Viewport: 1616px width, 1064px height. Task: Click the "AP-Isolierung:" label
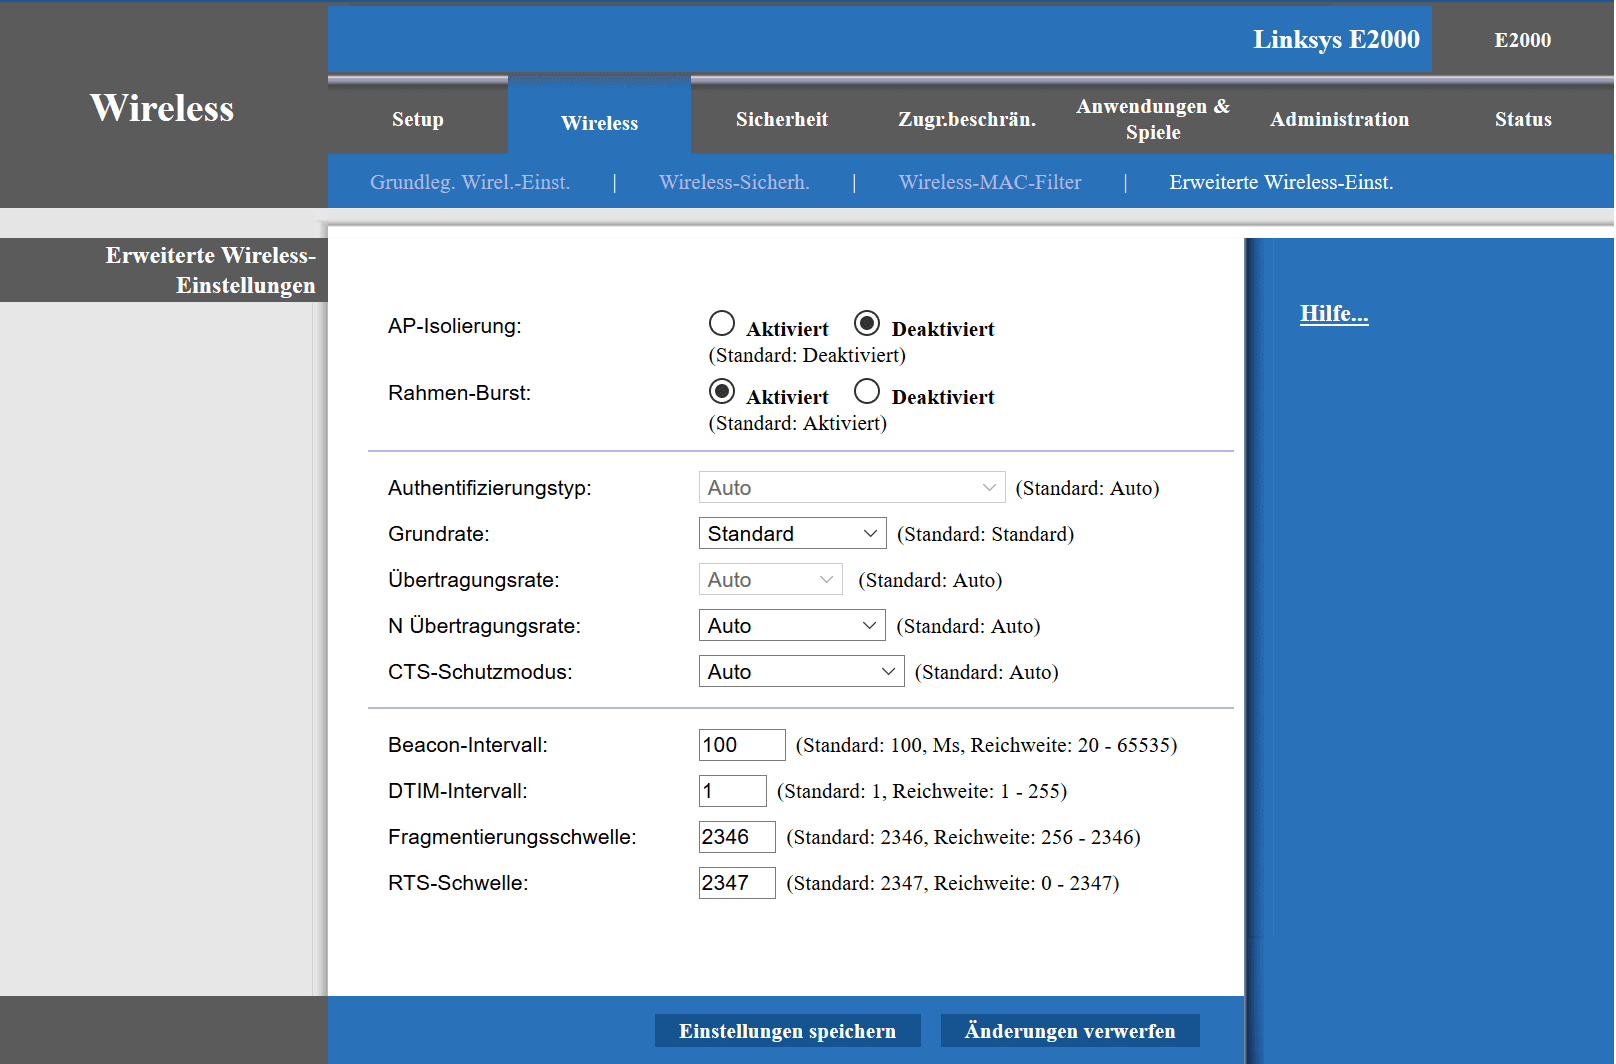455,326
